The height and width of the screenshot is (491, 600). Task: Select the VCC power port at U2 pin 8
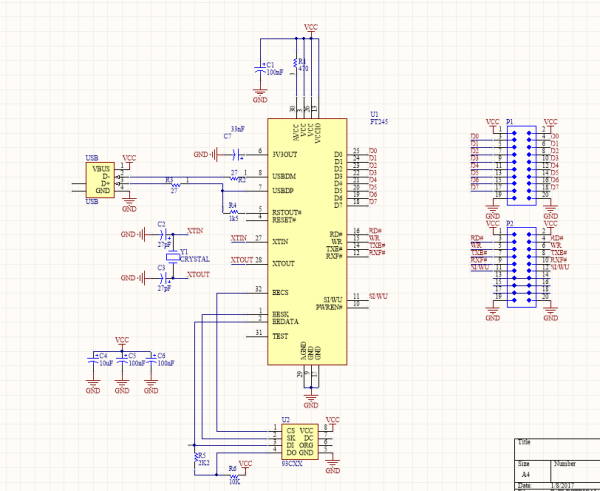pyautogui.click(x=333, y=423)
